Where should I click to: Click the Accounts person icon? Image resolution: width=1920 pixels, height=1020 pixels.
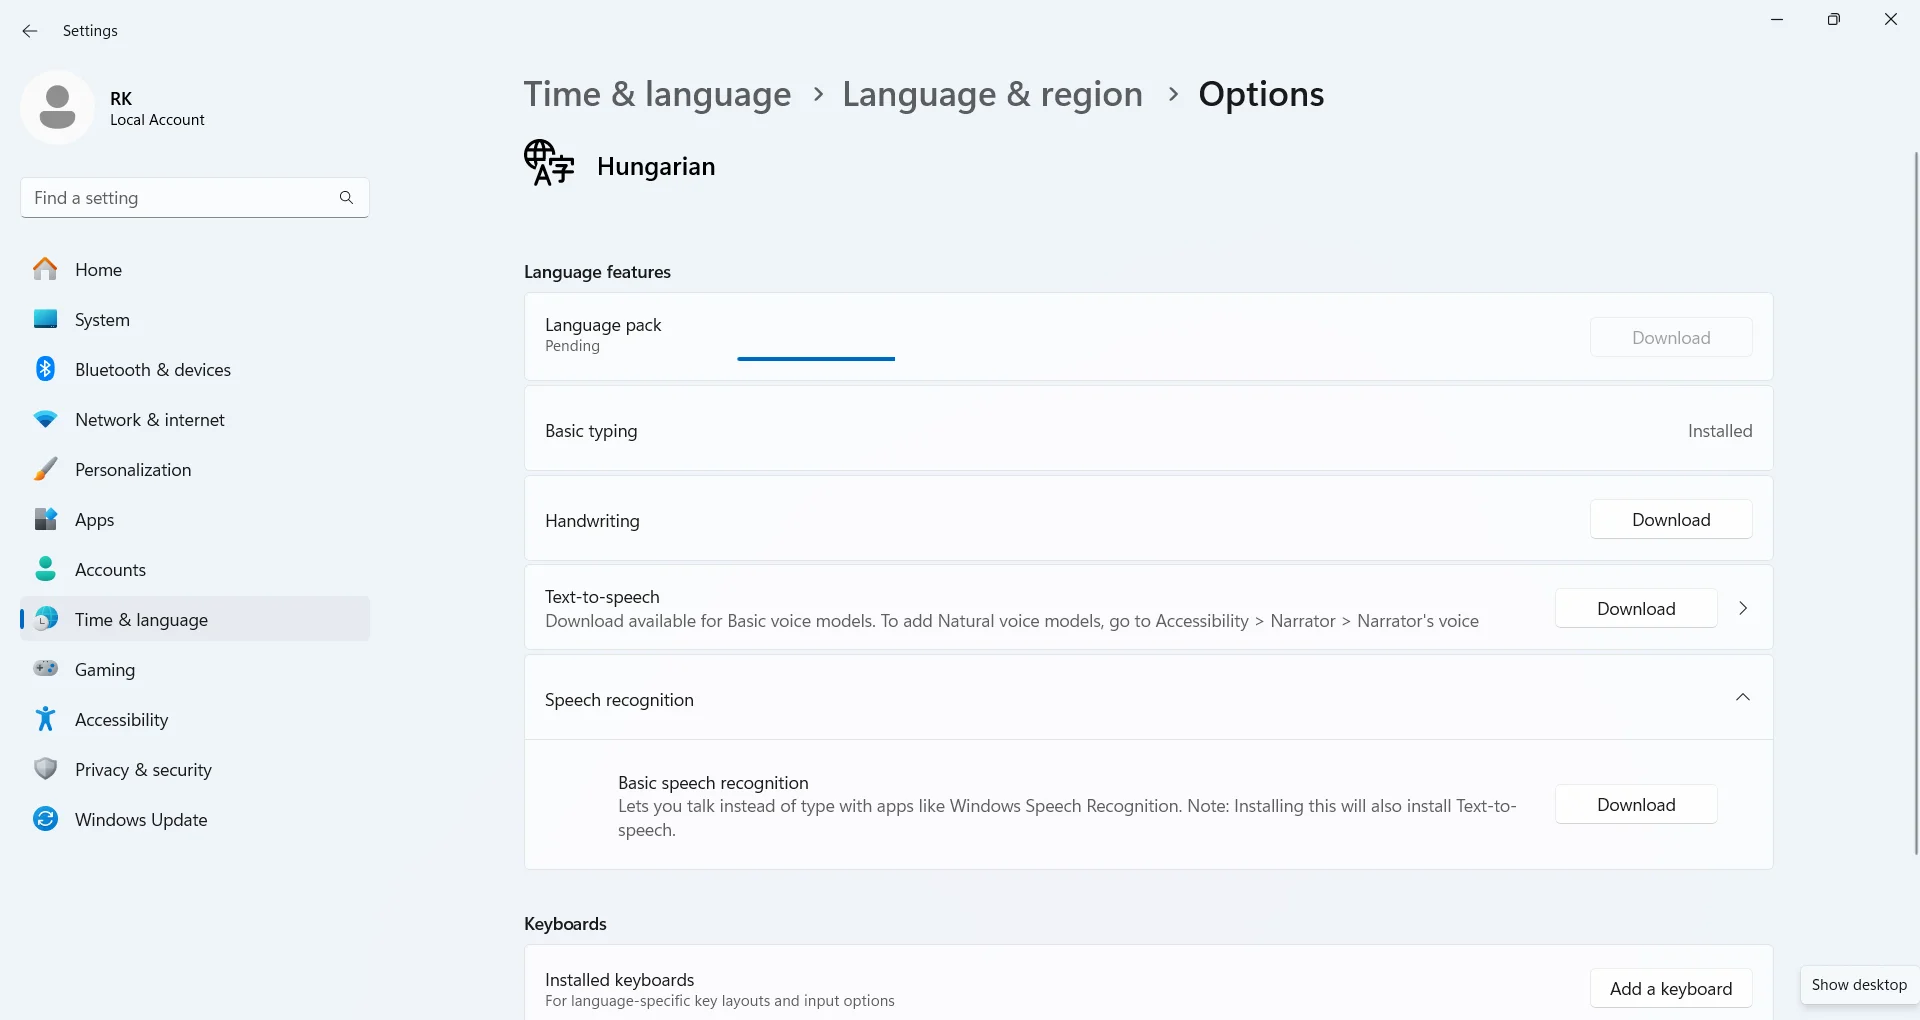[45, 569]
